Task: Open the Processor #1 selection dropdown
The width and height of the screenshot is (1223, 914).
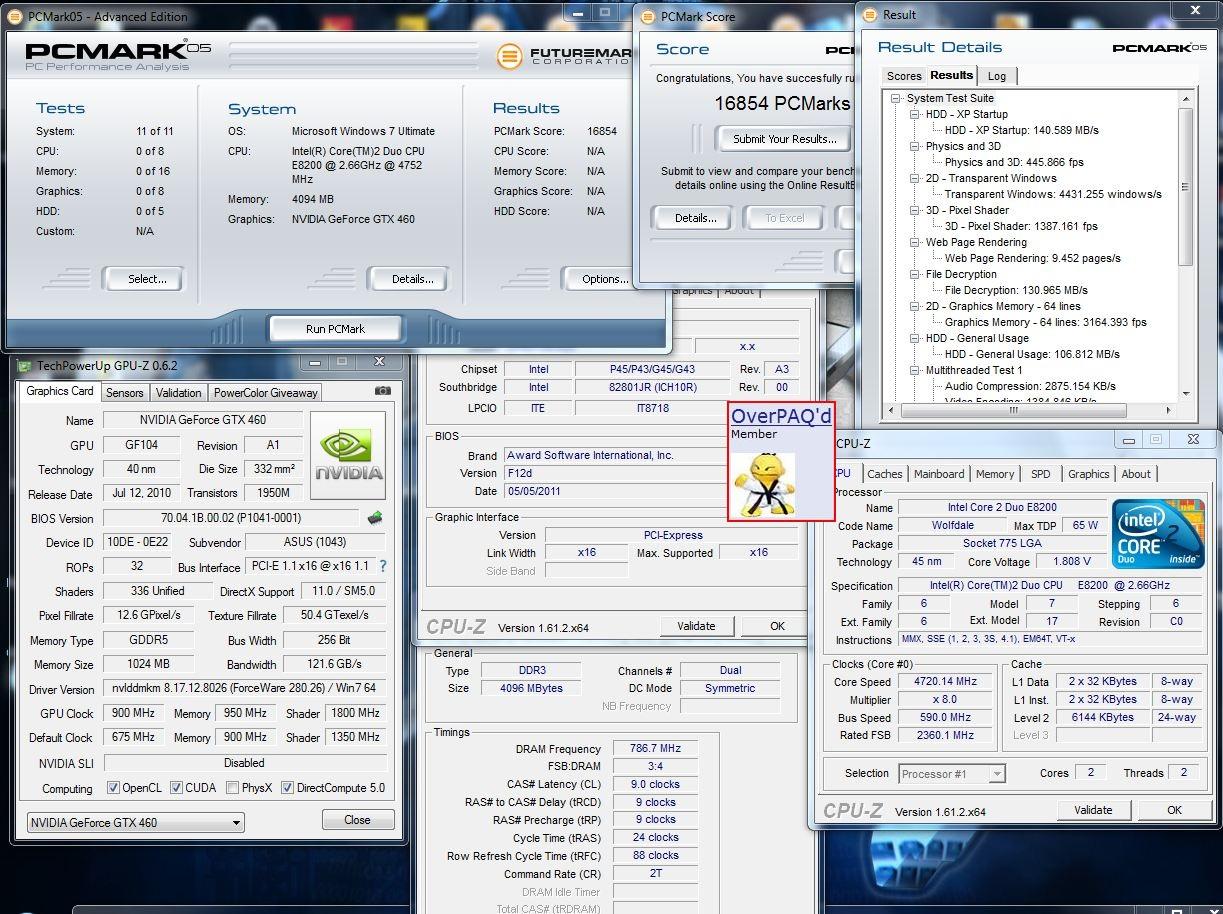Action: pos(951,773)
